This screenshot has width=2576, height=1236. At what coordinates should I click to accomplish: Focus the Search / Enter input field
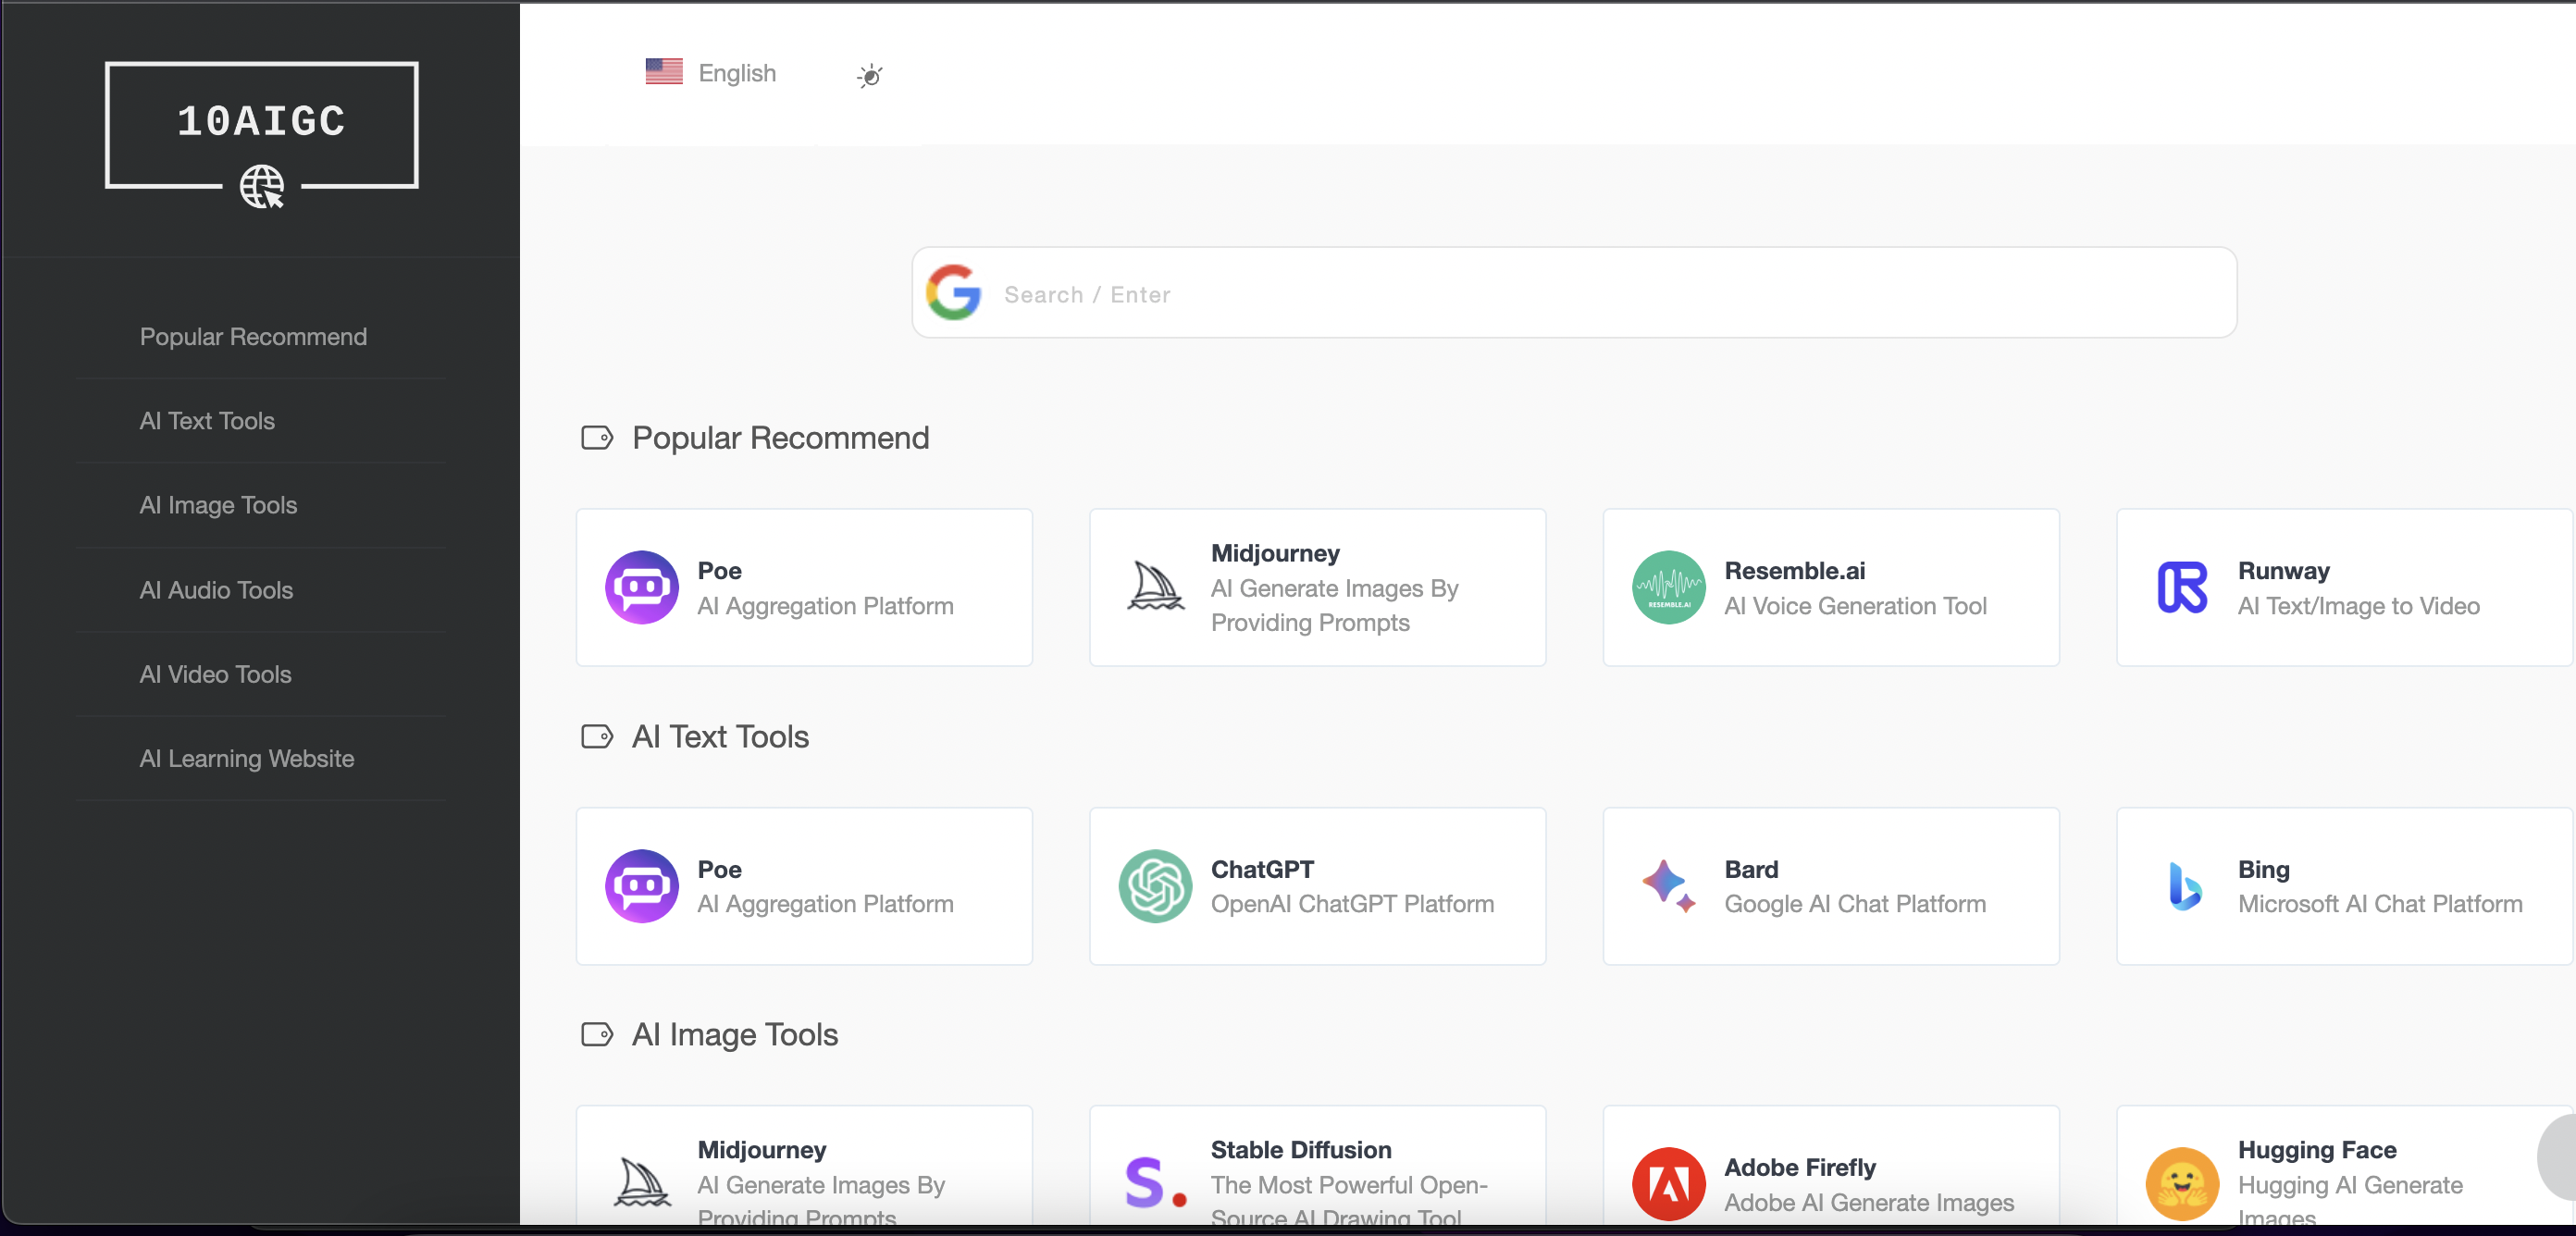pos(1574,293)
